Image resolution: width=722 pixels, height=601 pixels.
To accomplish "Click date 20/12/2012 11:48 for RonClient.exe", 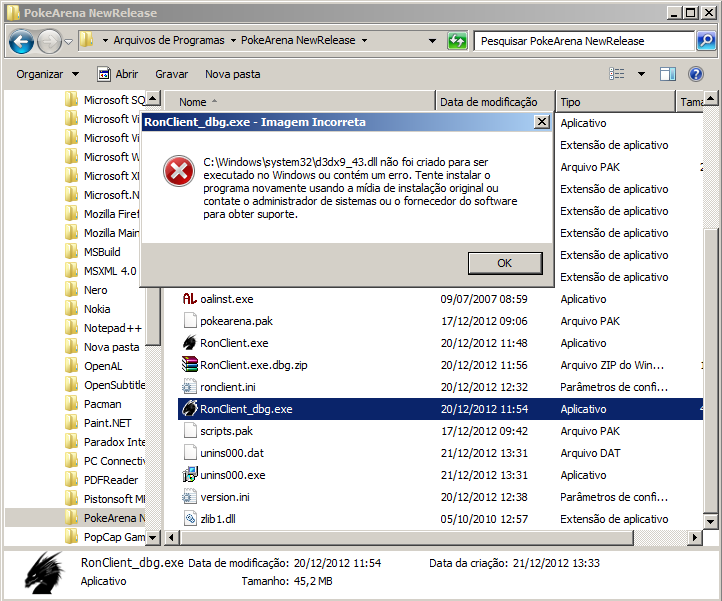I will coord(484,343).
